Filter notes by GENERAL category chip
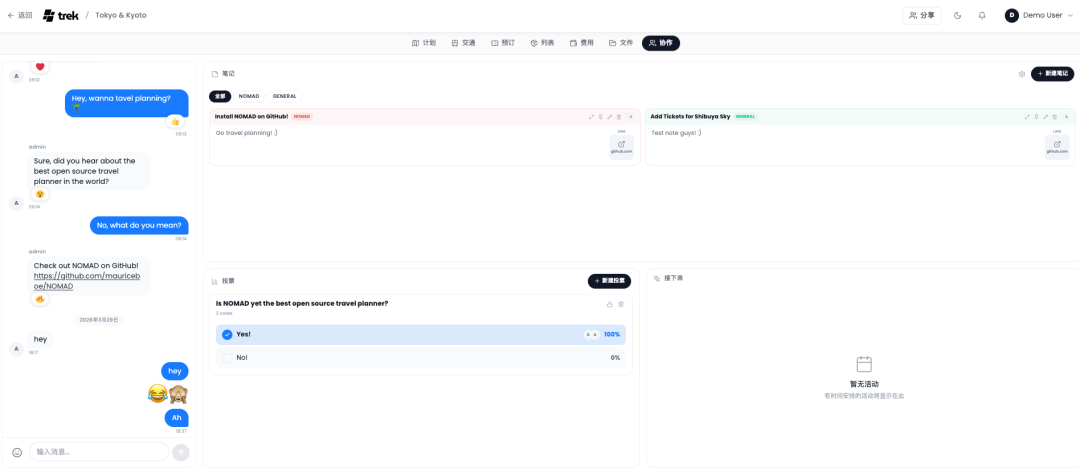Screen dimensions: 1080x468 click(x=284, y=96)
